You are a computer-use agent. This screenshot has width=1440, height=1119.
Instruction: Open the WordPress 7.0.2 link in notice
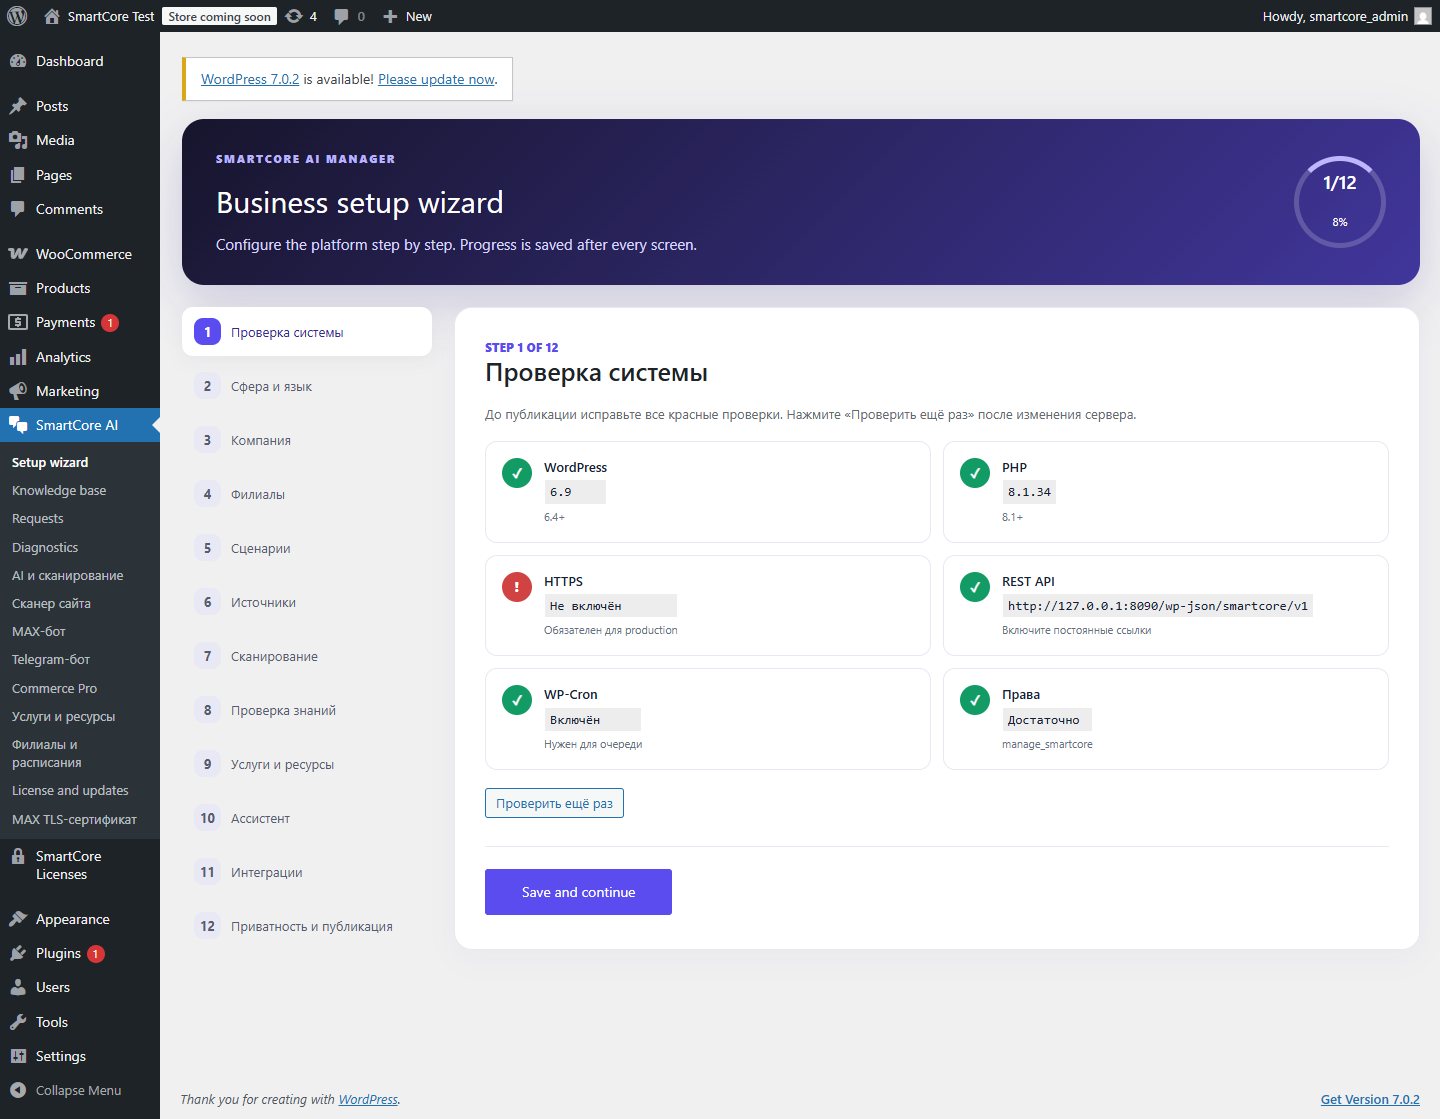pyautogui.click(x=250, y=79)
